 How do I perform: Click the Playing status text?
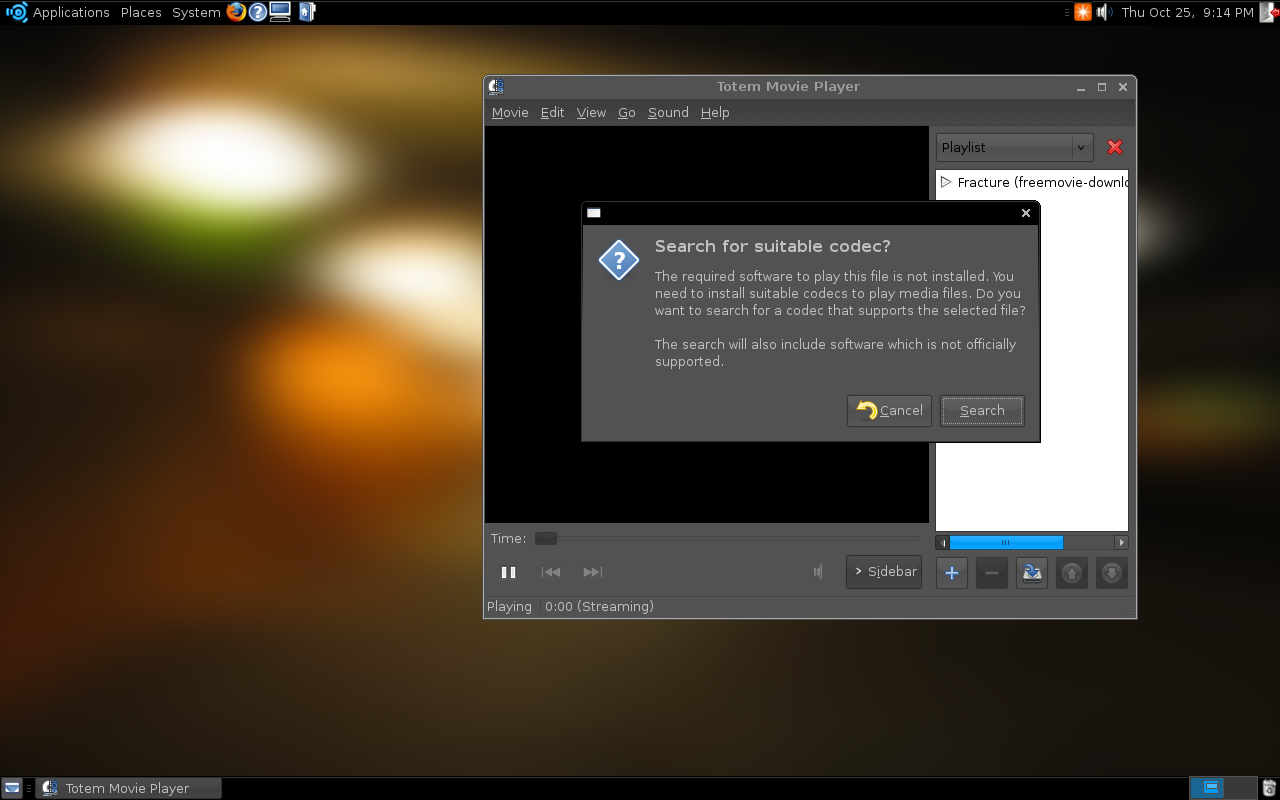(x=509, y=606)
